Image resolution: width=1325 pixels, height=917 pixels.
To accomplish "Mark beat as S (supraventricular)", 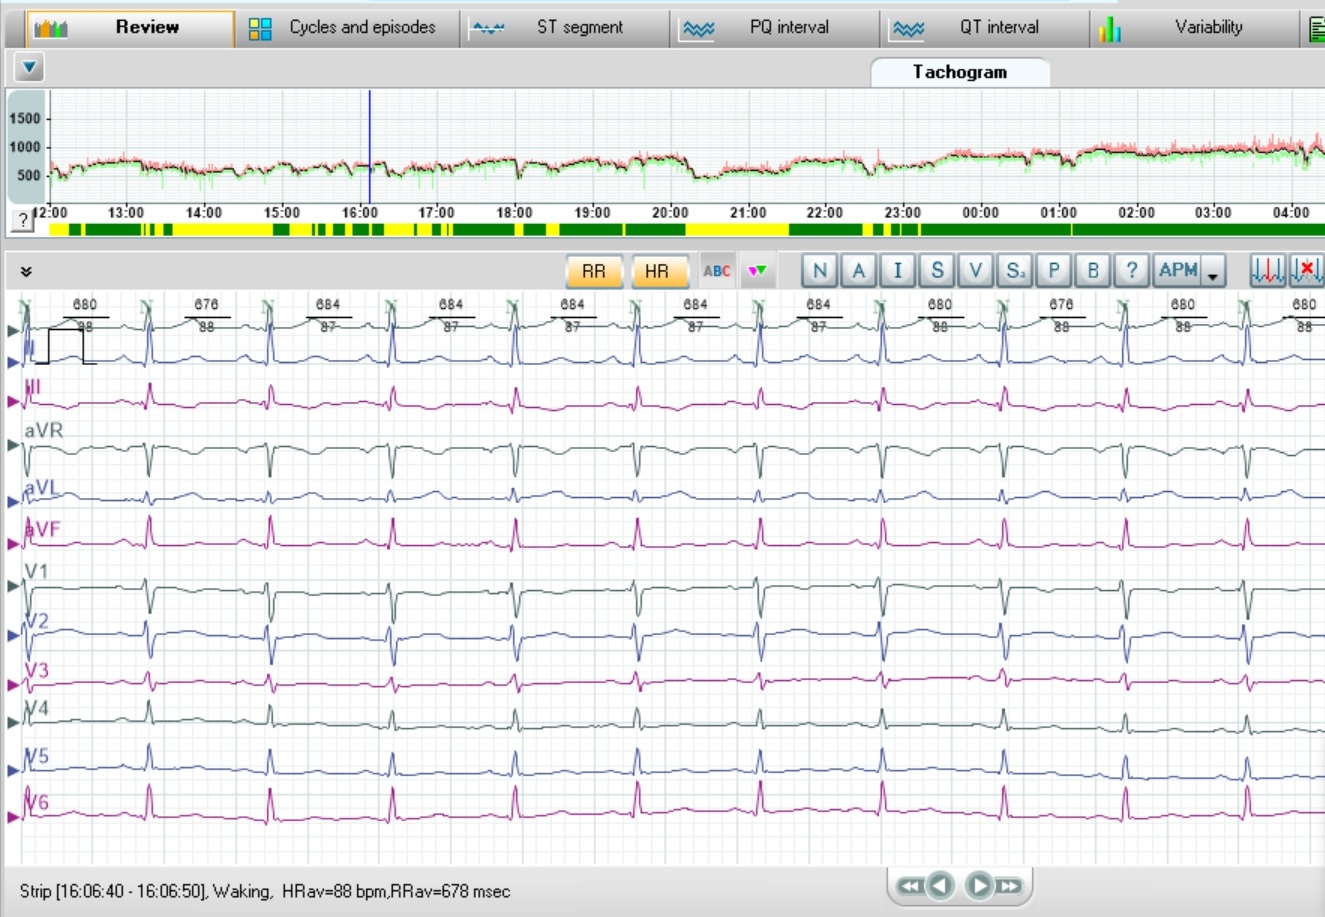I will (937, 270).
